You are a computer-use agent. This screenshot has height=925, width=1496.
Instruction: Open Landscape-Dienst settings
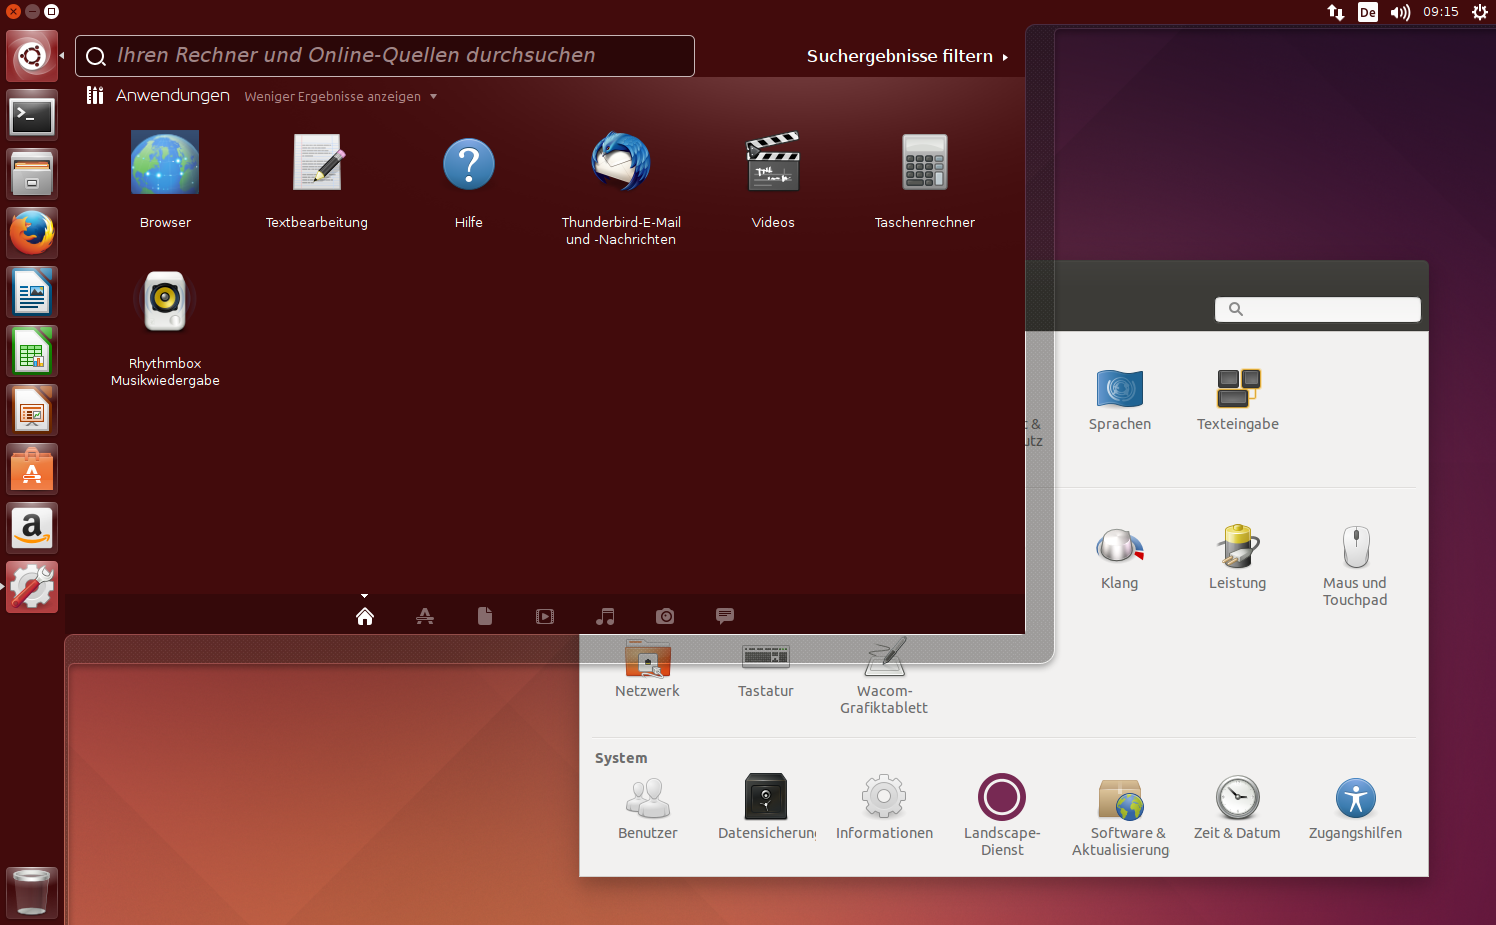[x=1002, y=815]
